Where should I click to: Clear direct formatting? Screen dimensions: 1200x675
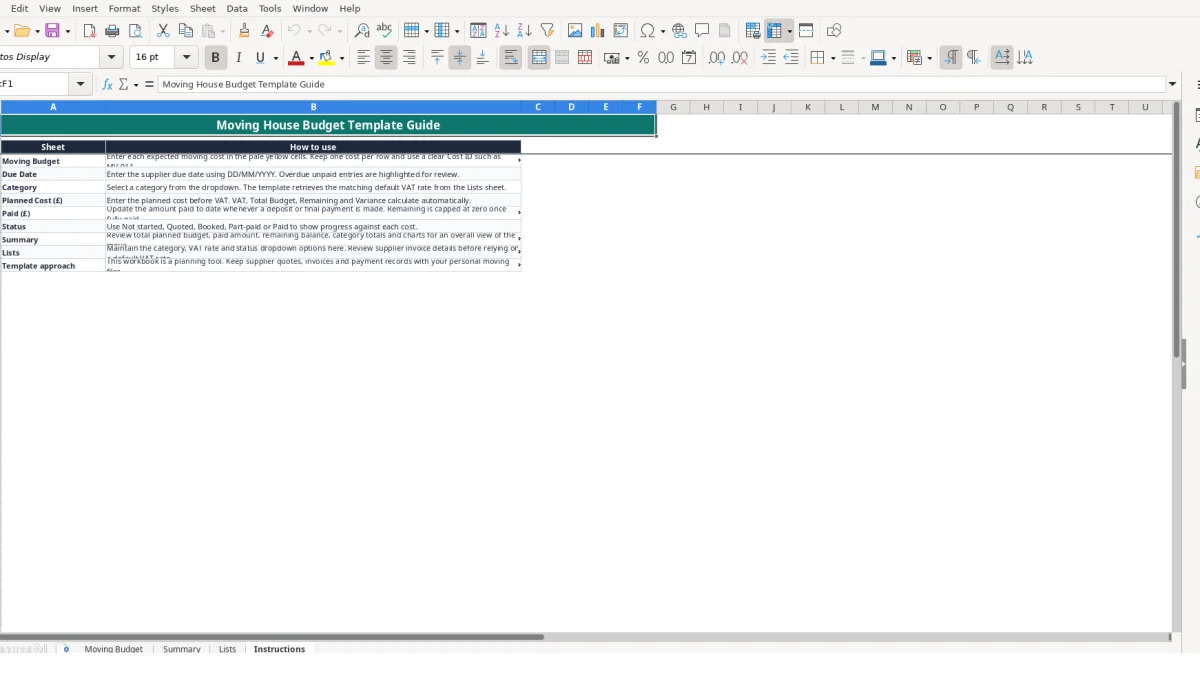(x=267, y=31)
